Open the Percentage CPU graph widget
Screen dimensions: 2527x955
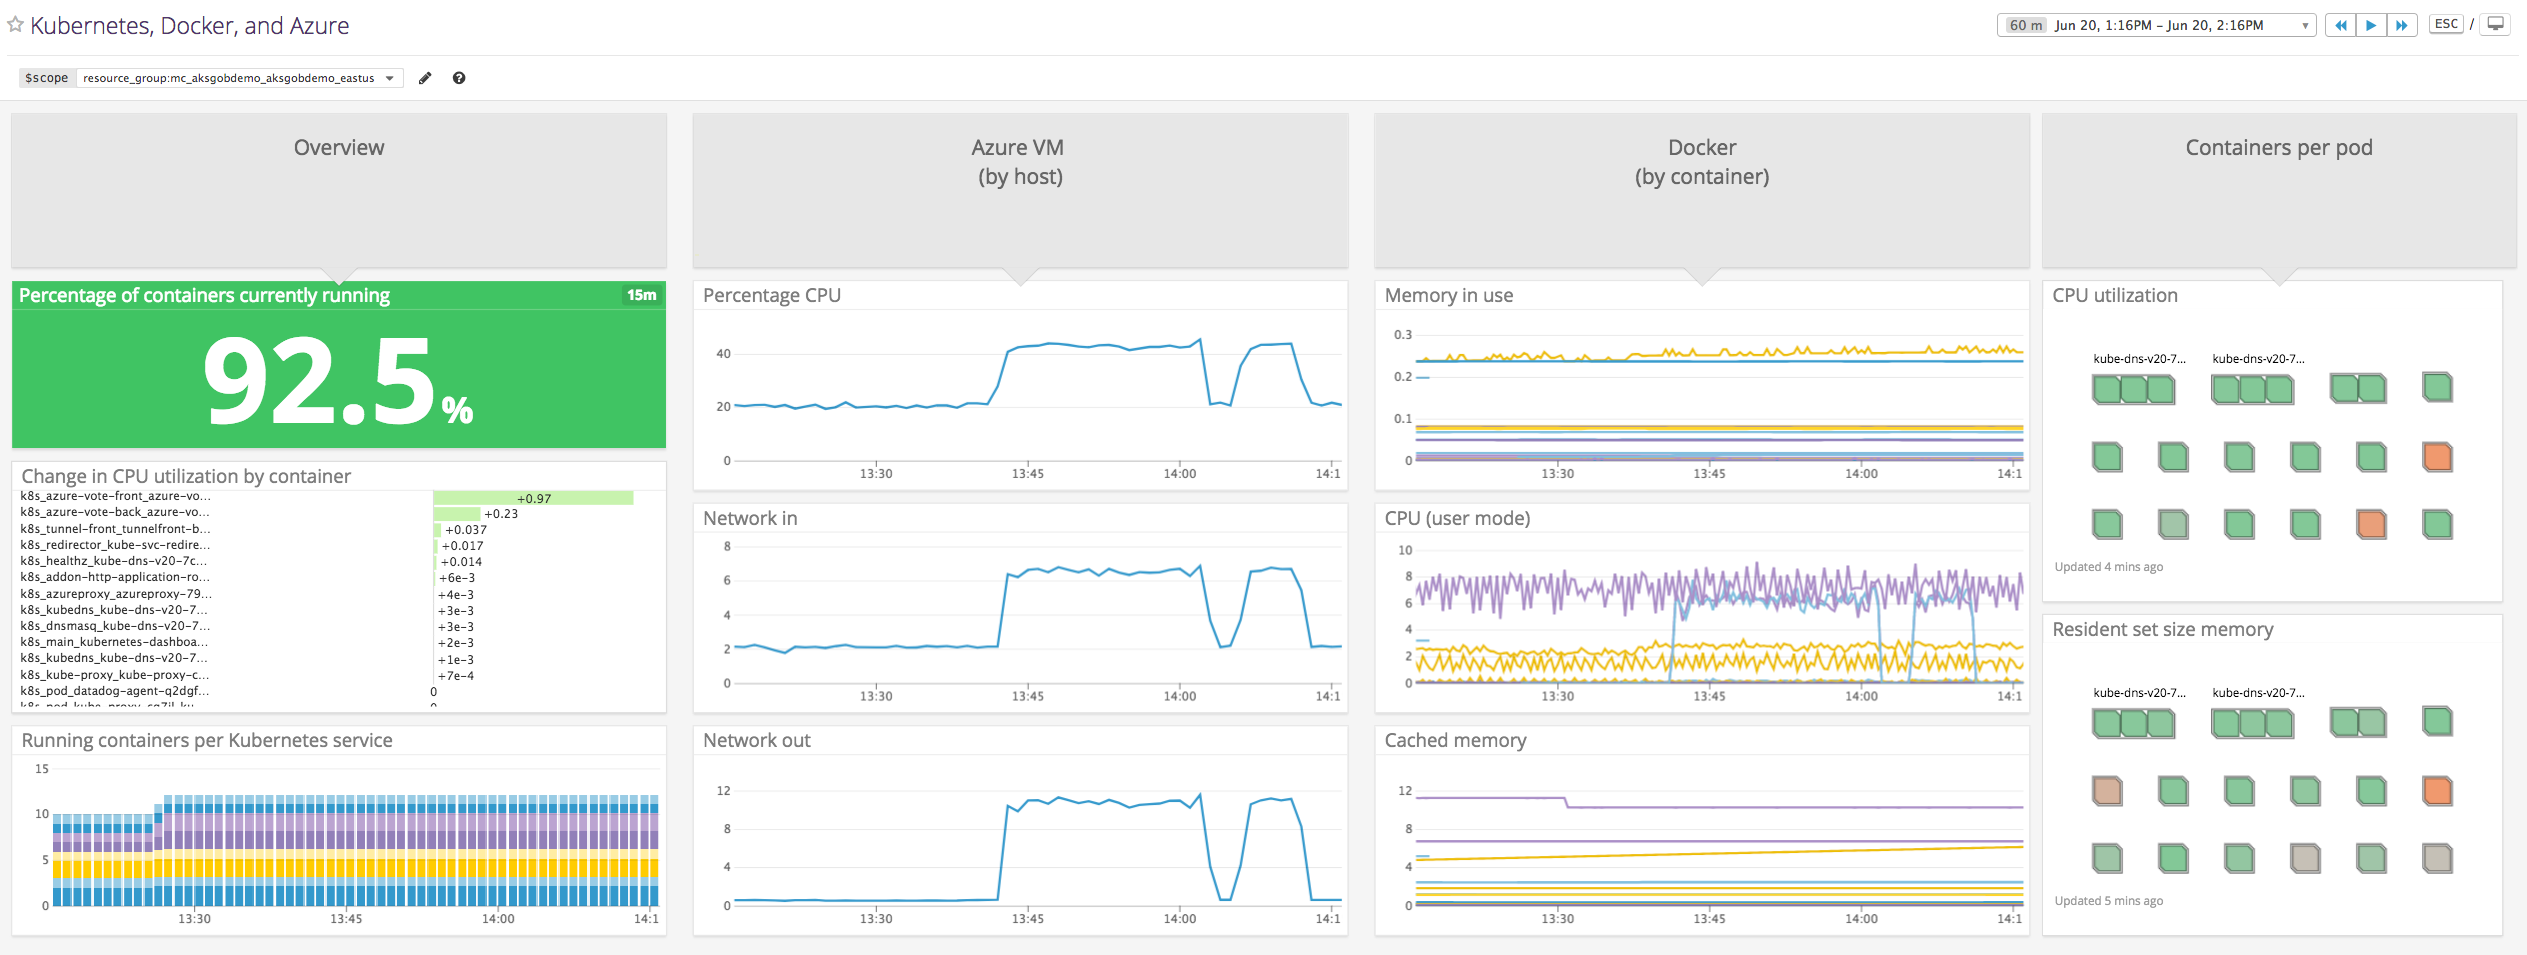click(x=772, y=295)
